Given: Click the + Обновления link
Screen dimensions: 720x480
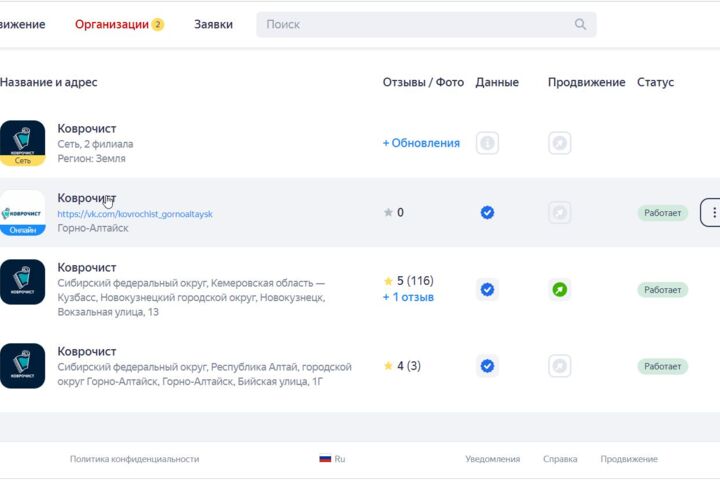Looking at the screenshot, I should (x=421, y=143).
